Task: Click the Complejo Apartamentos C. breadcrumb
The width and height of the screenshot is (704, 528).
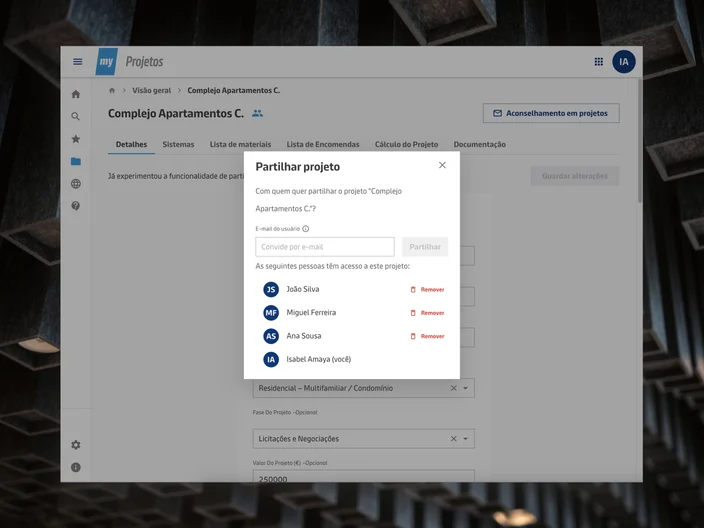Action: [233, 90]
